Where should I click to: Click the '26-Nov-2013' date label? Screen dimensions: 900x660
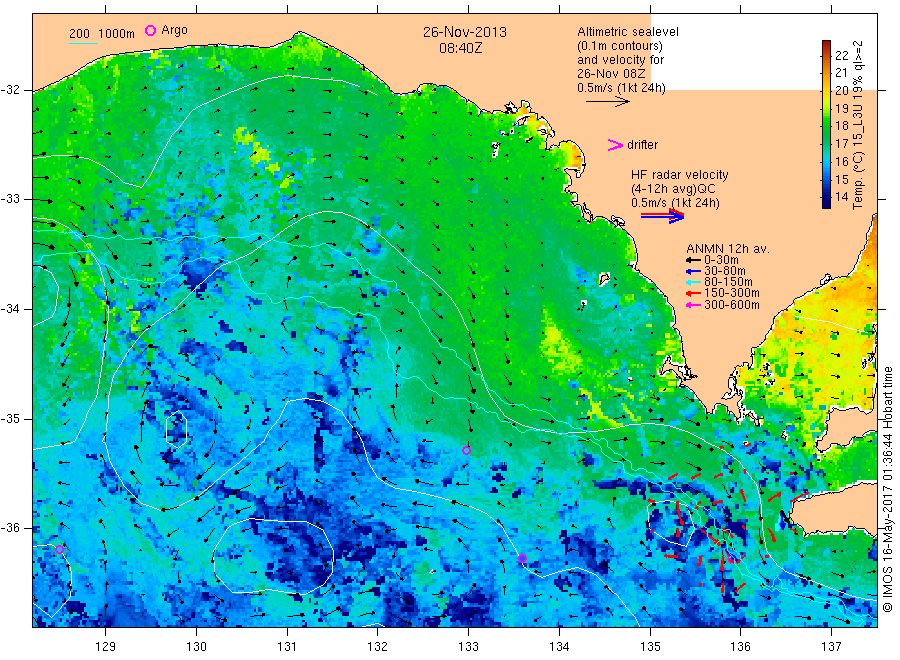coord(465,32)
